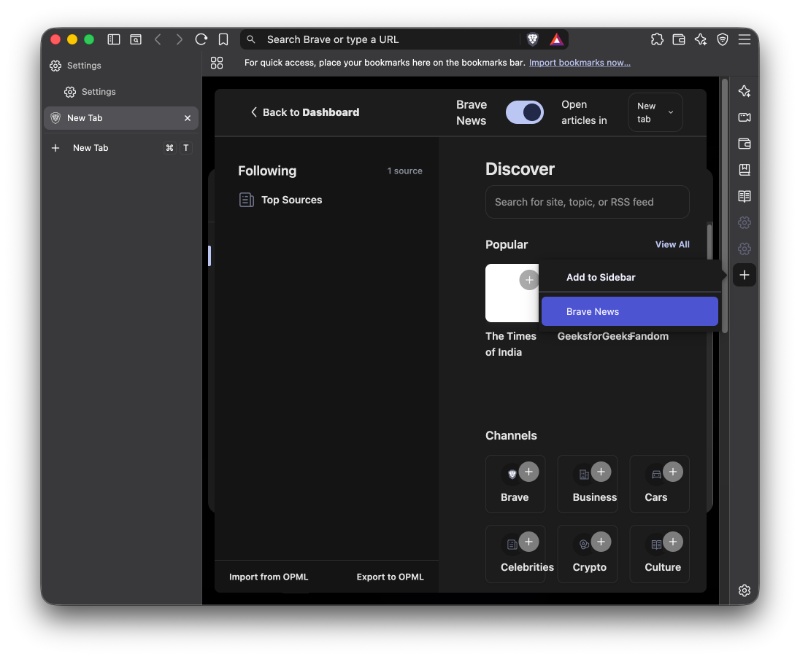Open Brave VPN shield icon

point(722,39)
